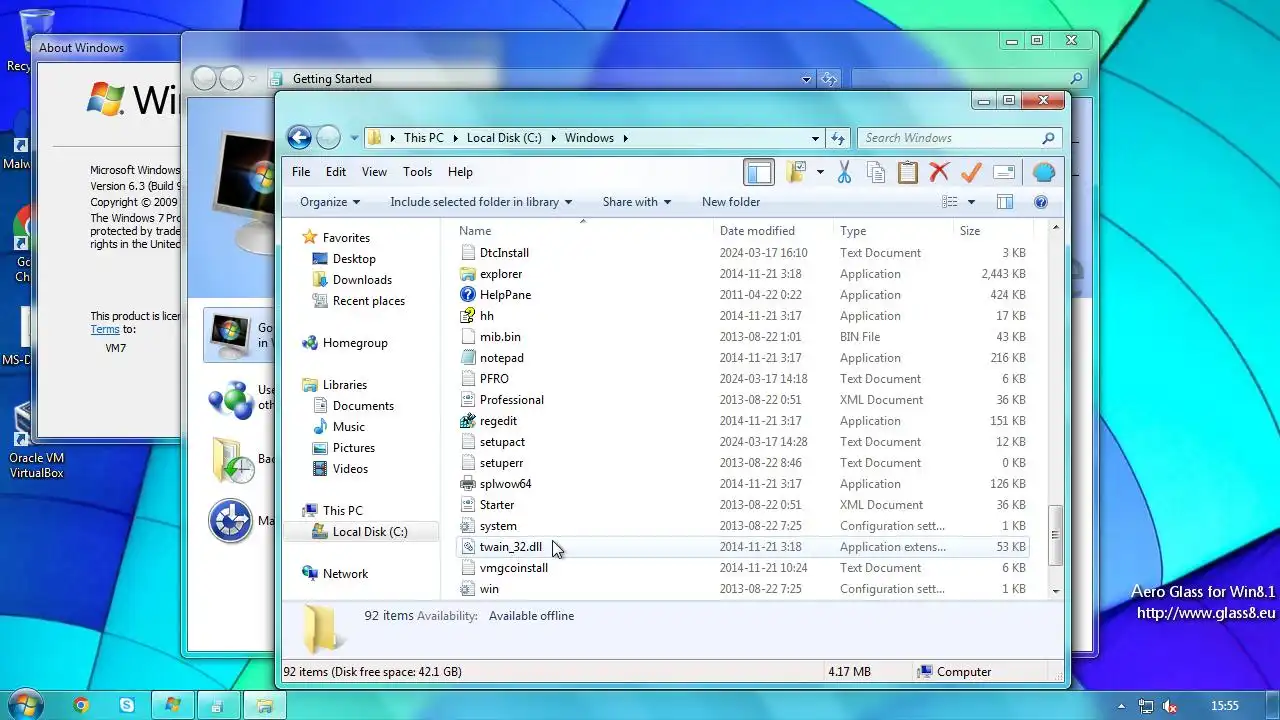The height and width of the screenshot is (720, 1280).
Task: Open the Edit menu
Action: coord(336,172)
